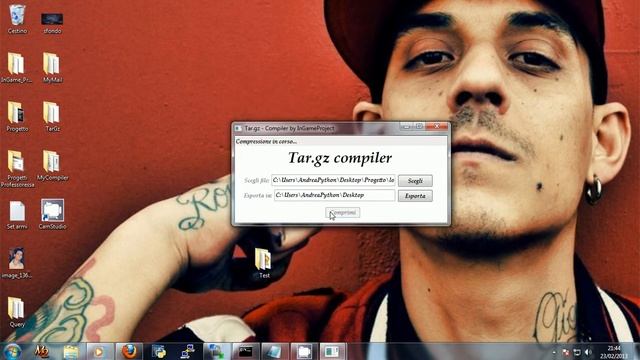Click the Esporta button
Screen dimensions: 640x360
(x=415, y=196)
